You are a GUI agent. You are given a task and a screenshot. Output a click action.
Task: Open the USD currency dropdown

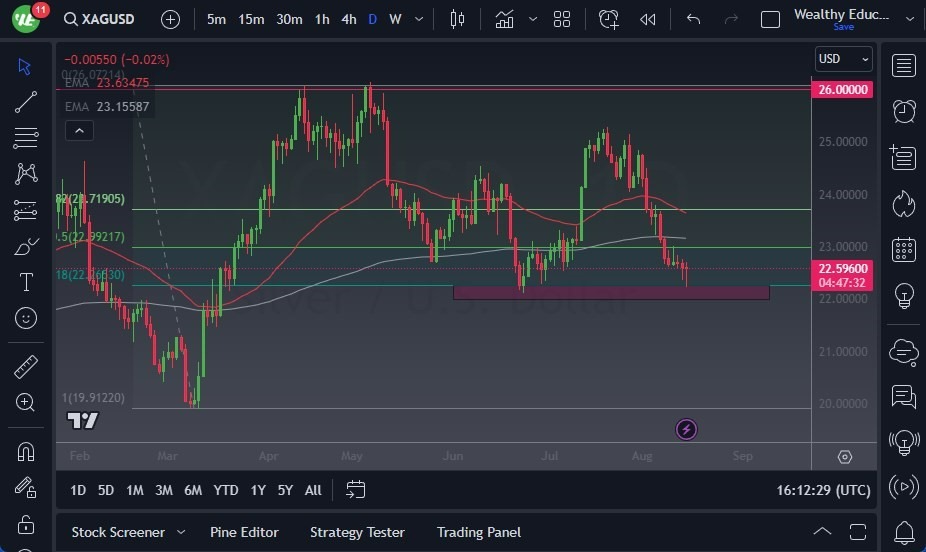(843, 59)
